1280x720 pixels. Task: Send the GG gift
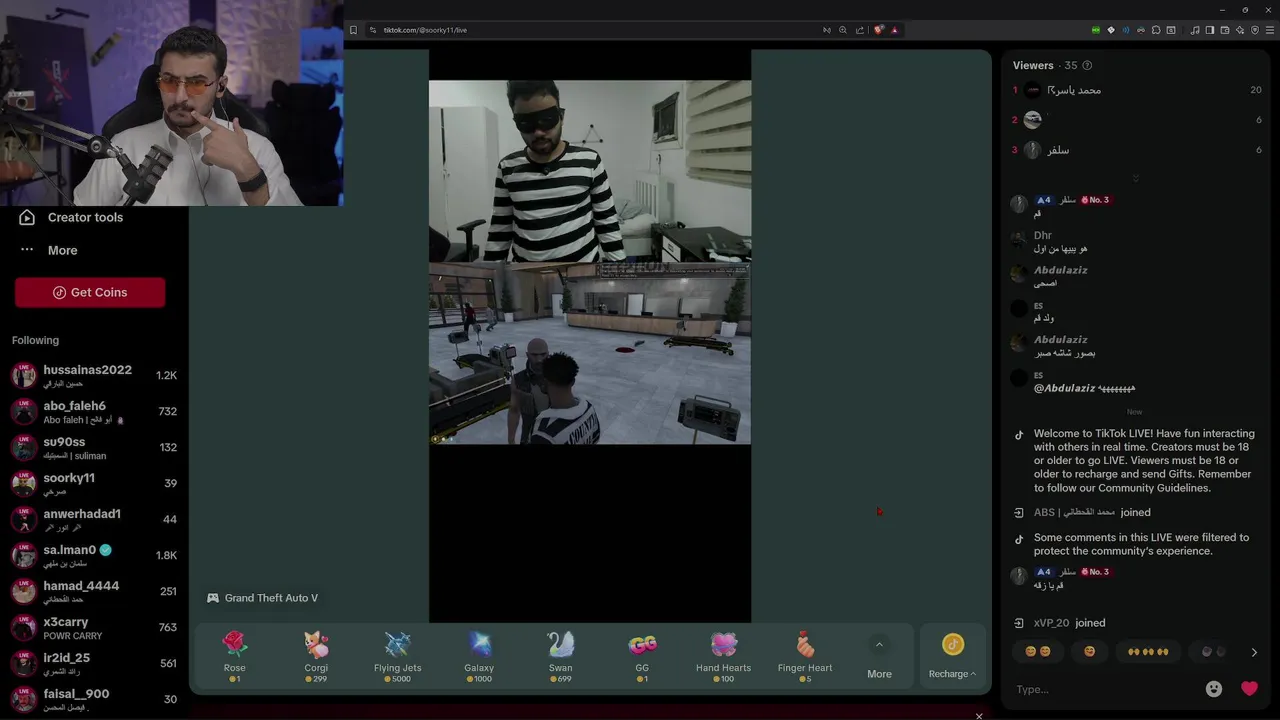pyautogui.click(x=642, y=656)
